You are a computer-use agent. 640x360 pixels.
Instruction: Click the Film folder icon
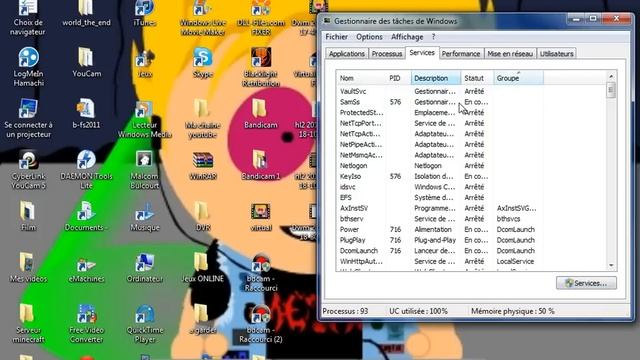pos(28,216)
